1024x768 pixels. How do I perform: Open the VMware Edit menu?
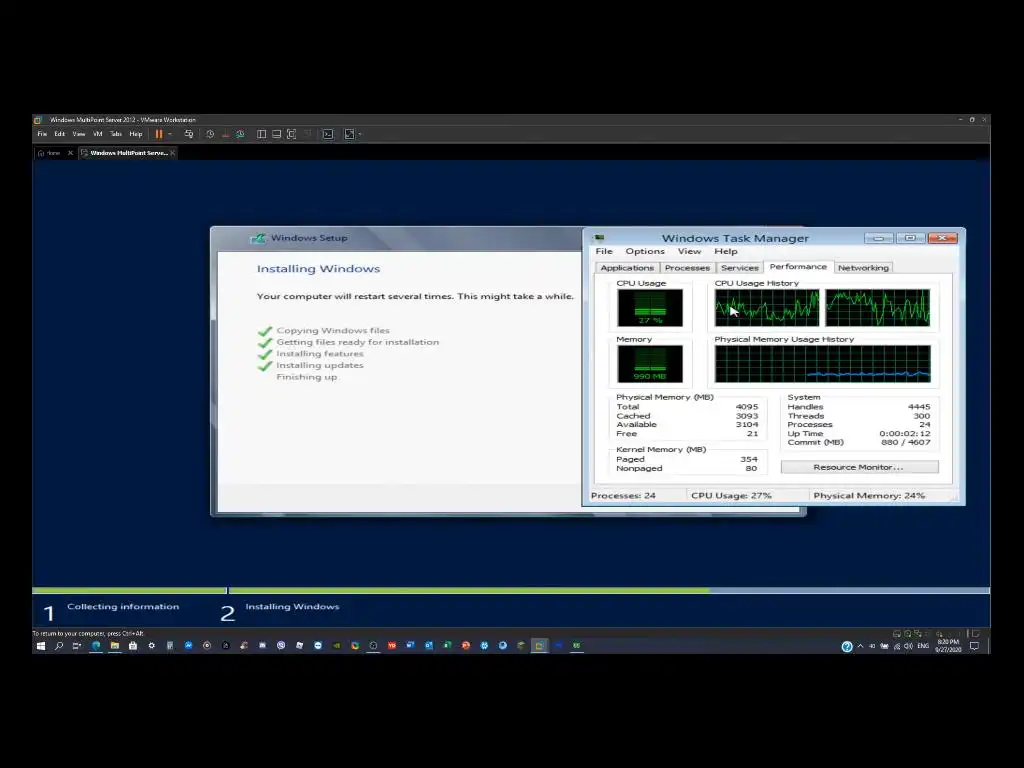(59, 134)
